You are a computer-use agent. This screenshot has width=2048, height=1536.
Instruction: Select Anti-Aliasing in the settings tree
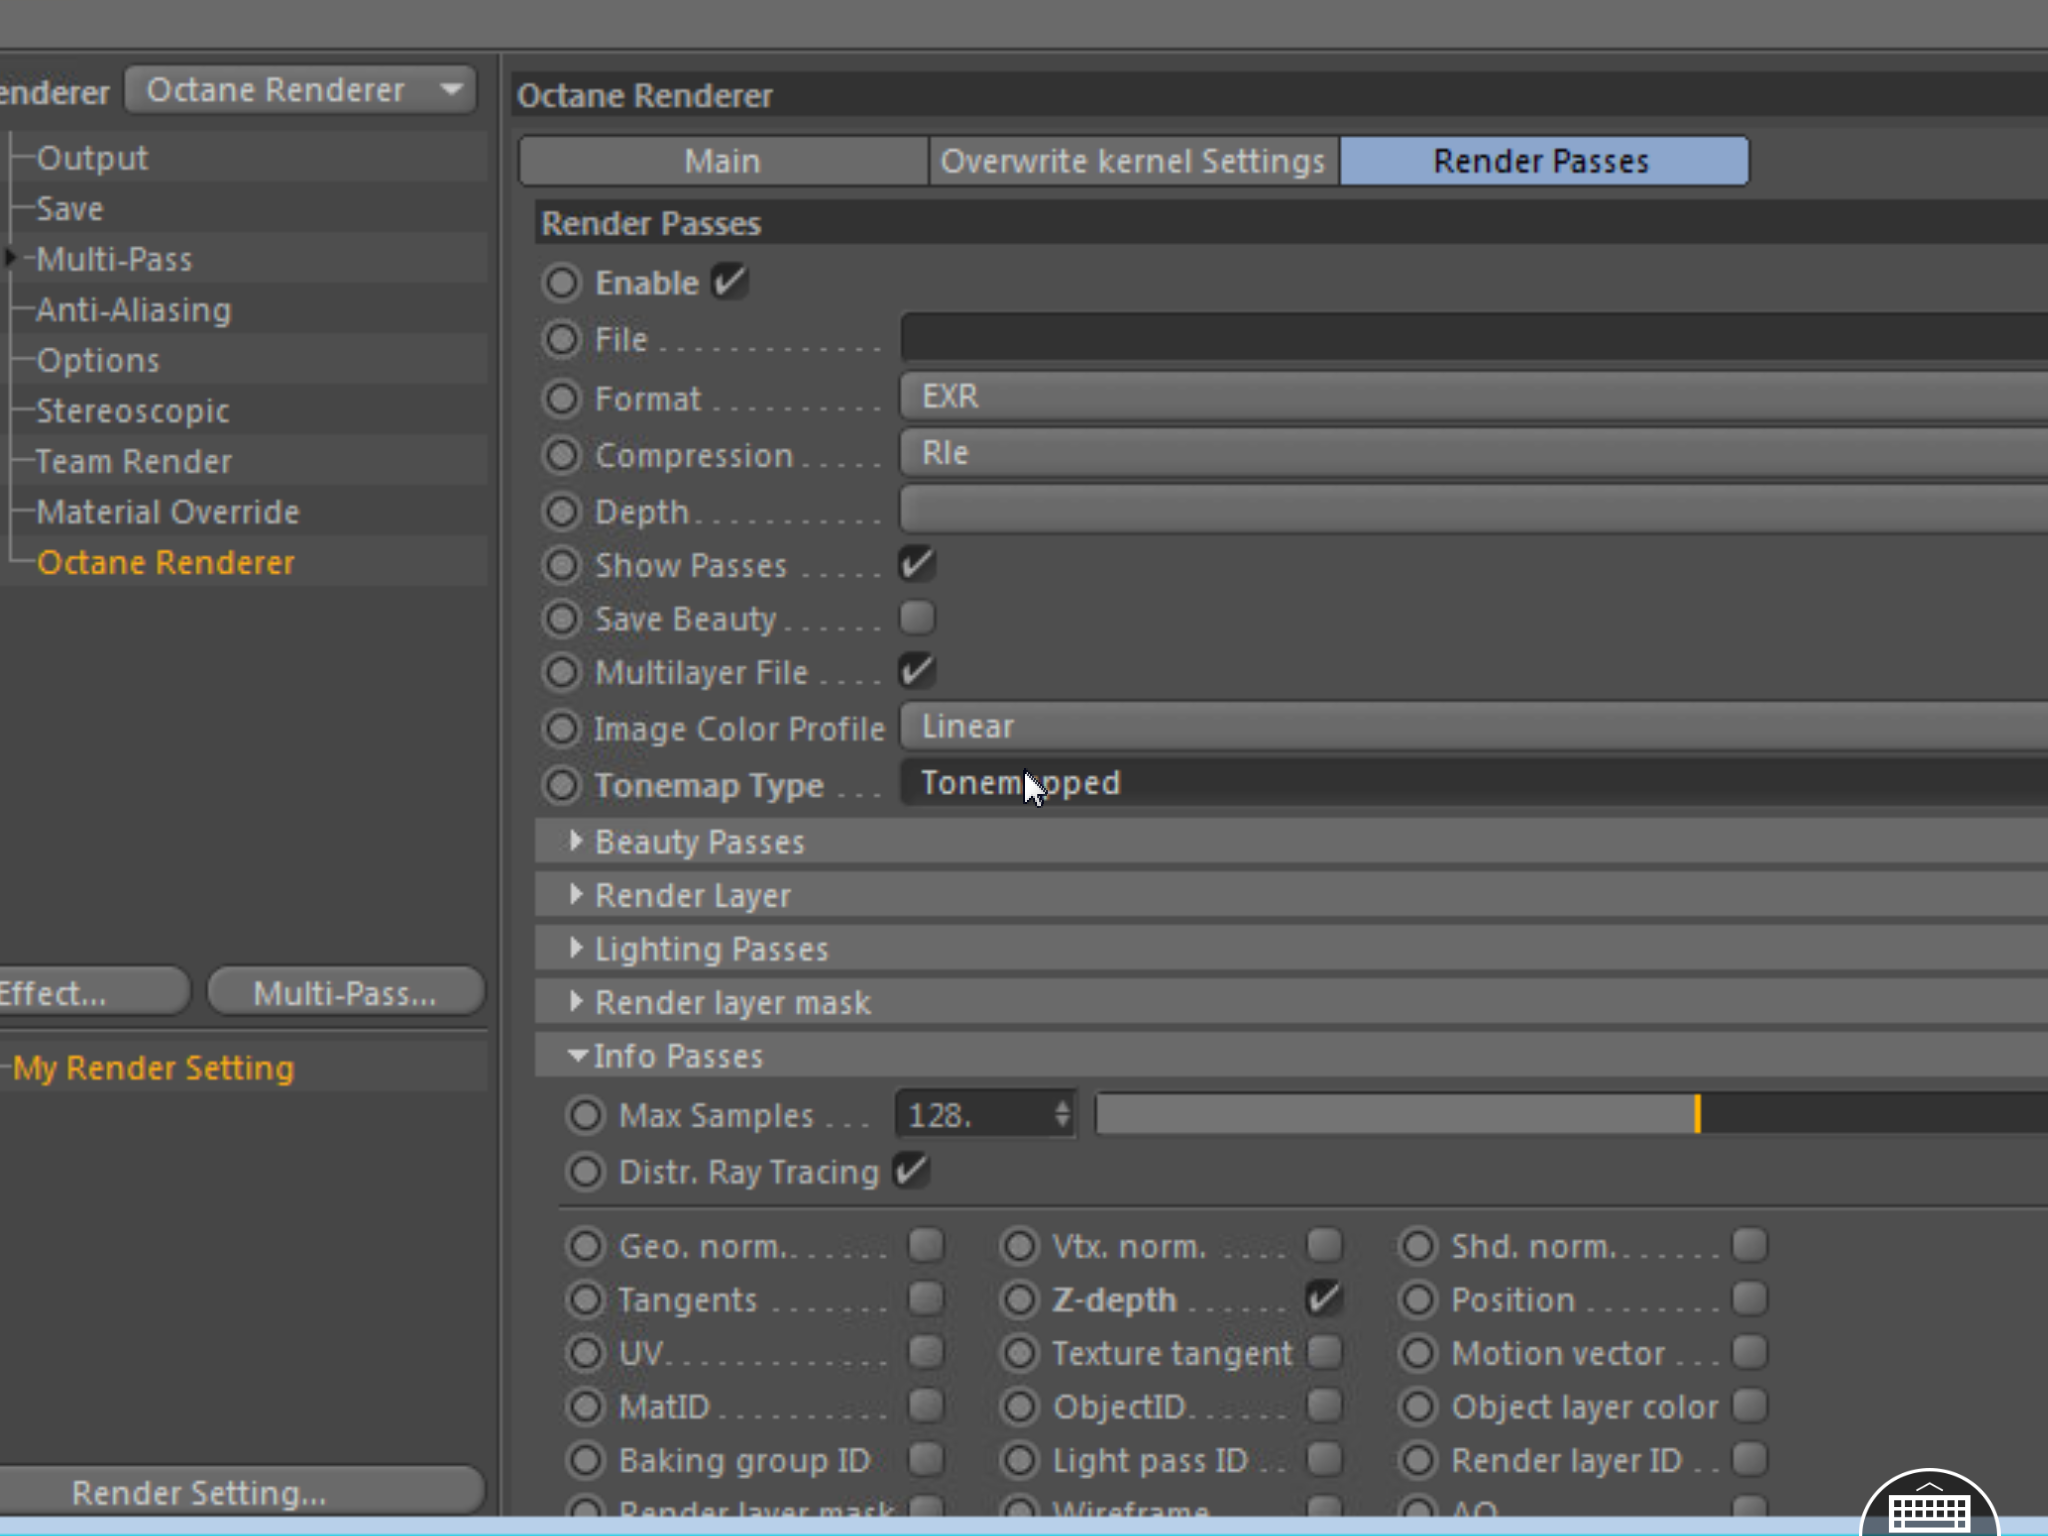134,310
